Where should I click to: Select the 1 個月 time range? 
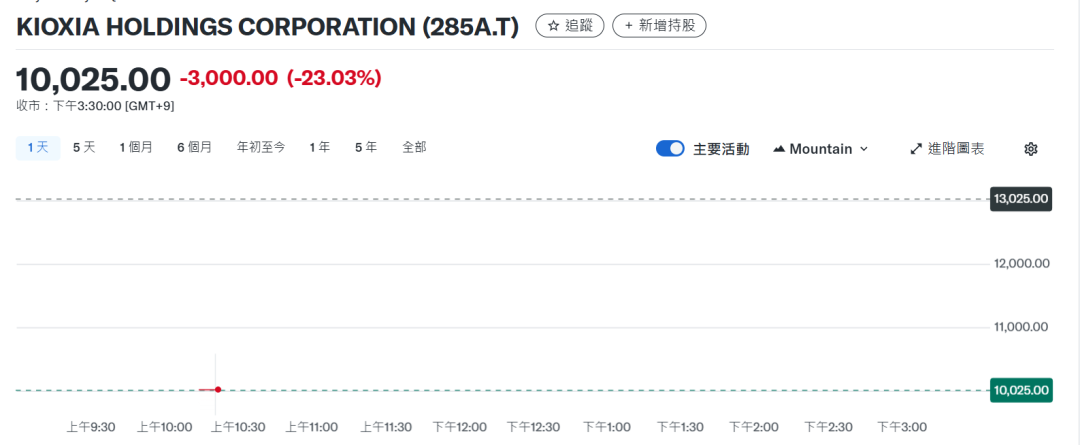(136, 148)
